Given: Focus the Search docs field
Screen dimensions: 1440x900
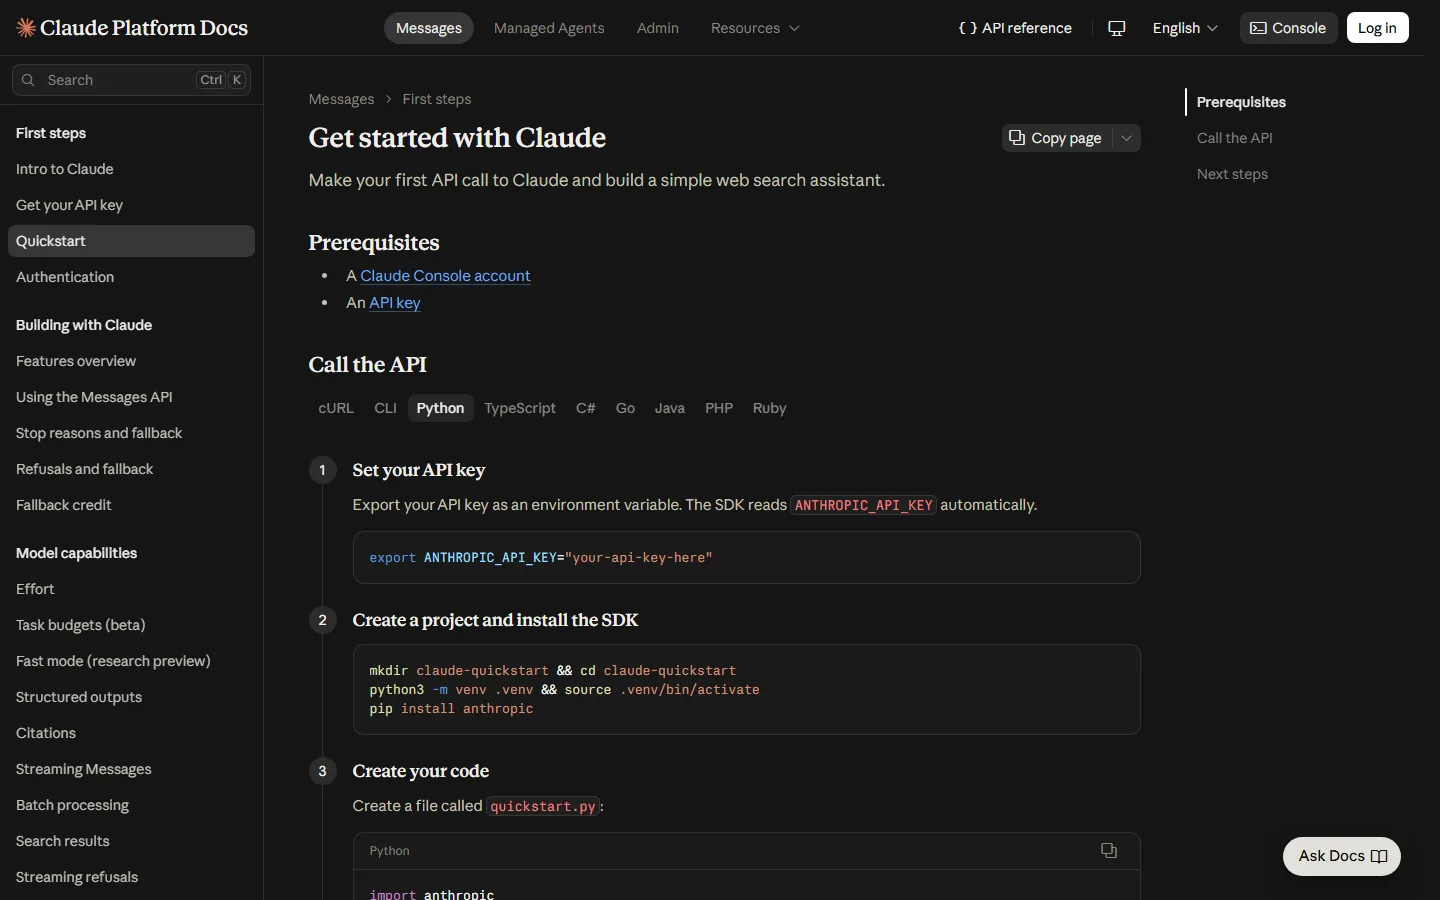Looking at the screenshot, I should tap(131, 80).
